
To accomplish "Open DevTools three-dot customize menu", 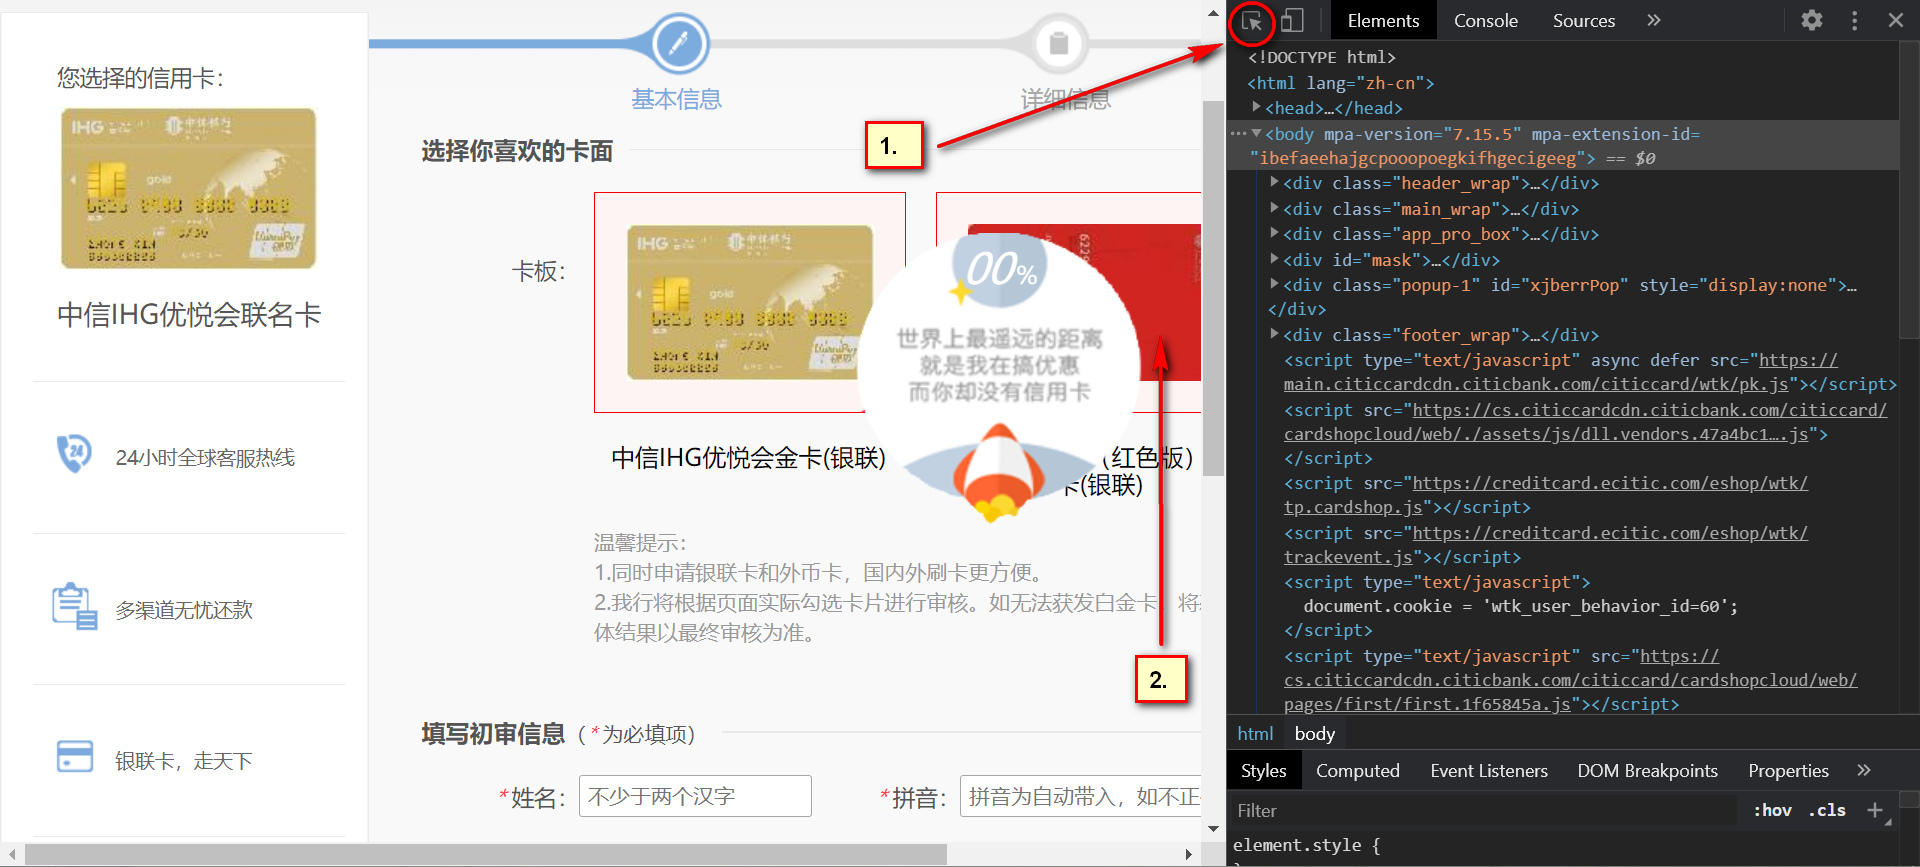I will [1854, 20].
